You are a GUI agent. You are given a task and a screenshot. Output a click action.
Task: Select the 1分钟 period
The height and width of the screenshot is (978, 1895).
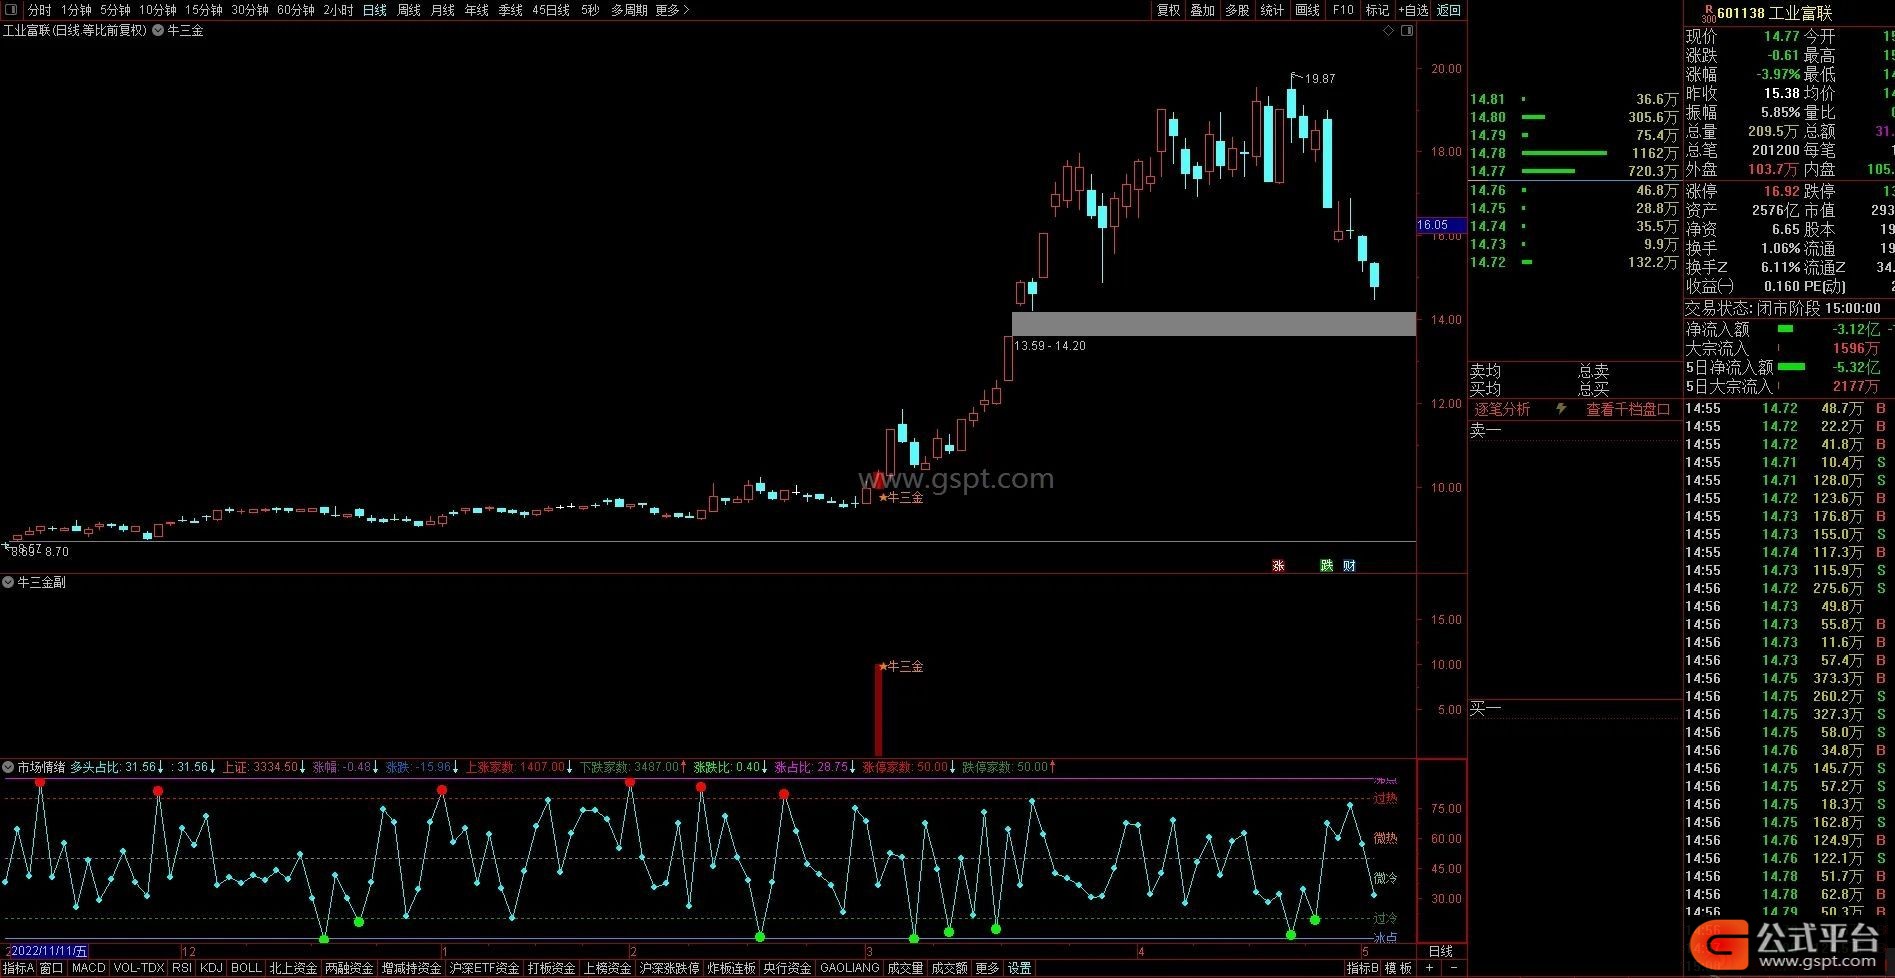coord(76,10)
